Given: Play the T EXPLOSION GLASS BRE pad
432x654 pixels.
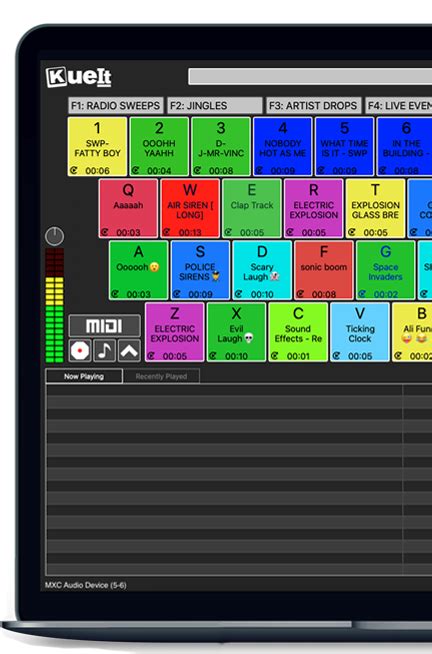Looking at the screenshot, I should point(375,208).
